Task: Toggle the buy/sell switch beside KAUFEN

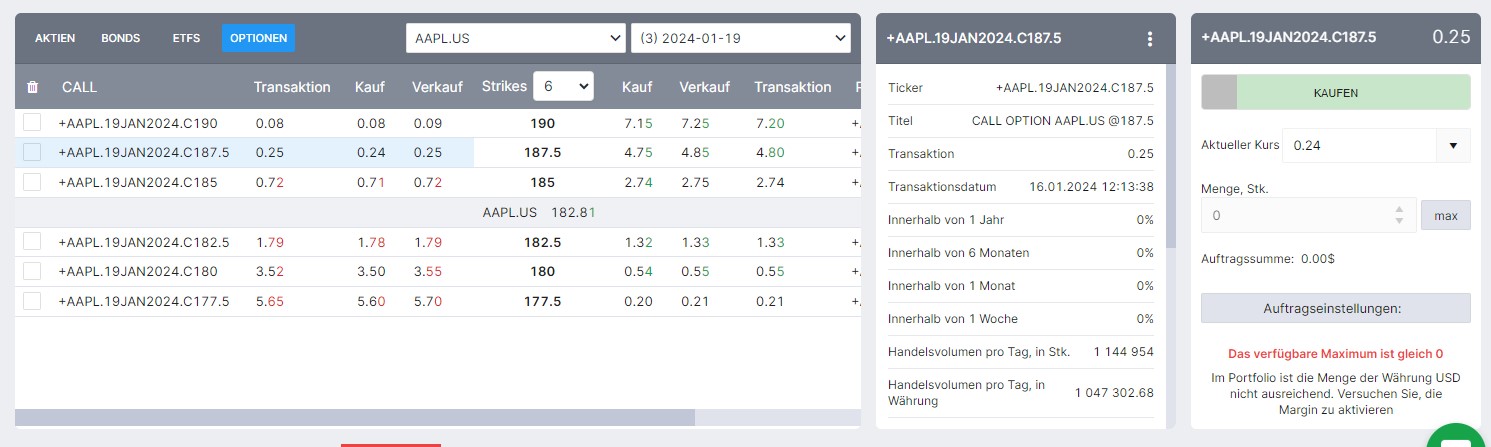Action: tap(1219, 93)
